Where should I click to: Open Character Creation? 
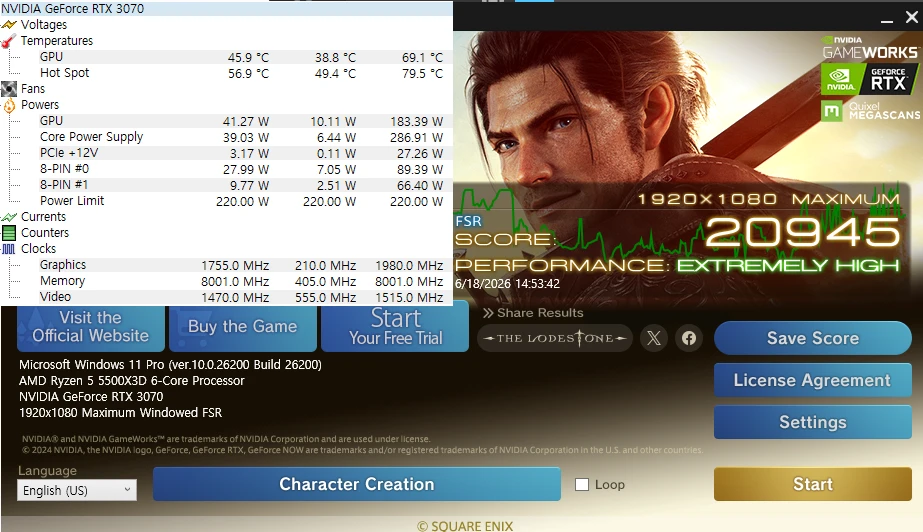coord(357,484)
